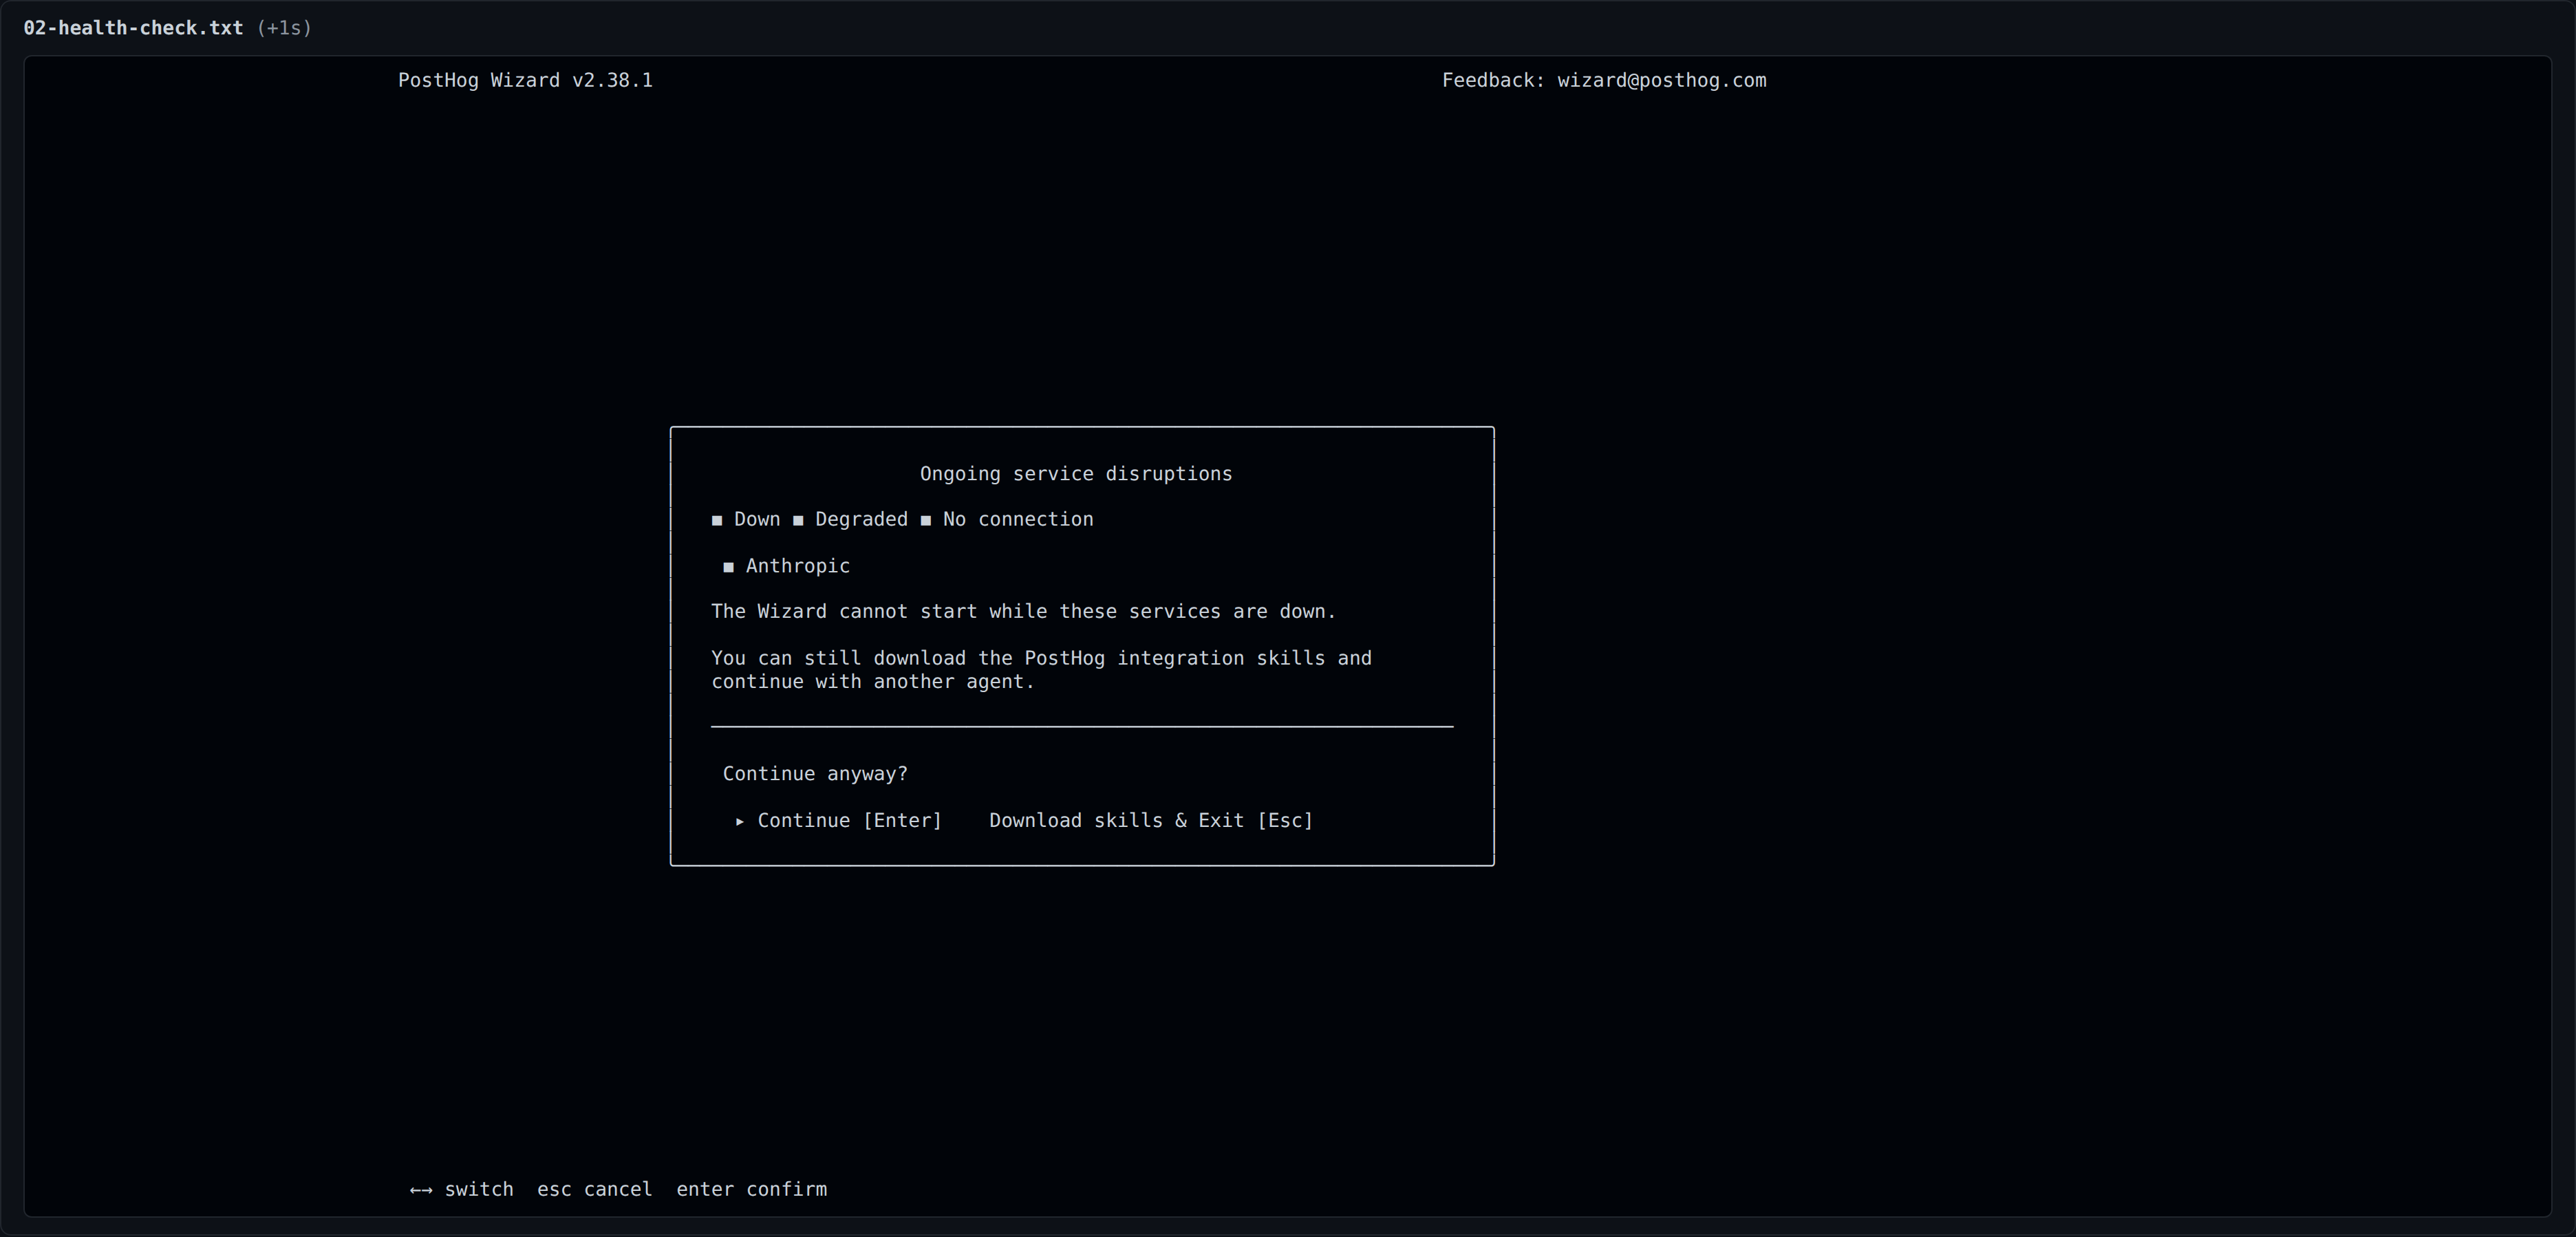The height and width of the screenshot is (1237, 2576).
Task: Click the 'No connection' legend label
Action: [x=1018, y=519]
